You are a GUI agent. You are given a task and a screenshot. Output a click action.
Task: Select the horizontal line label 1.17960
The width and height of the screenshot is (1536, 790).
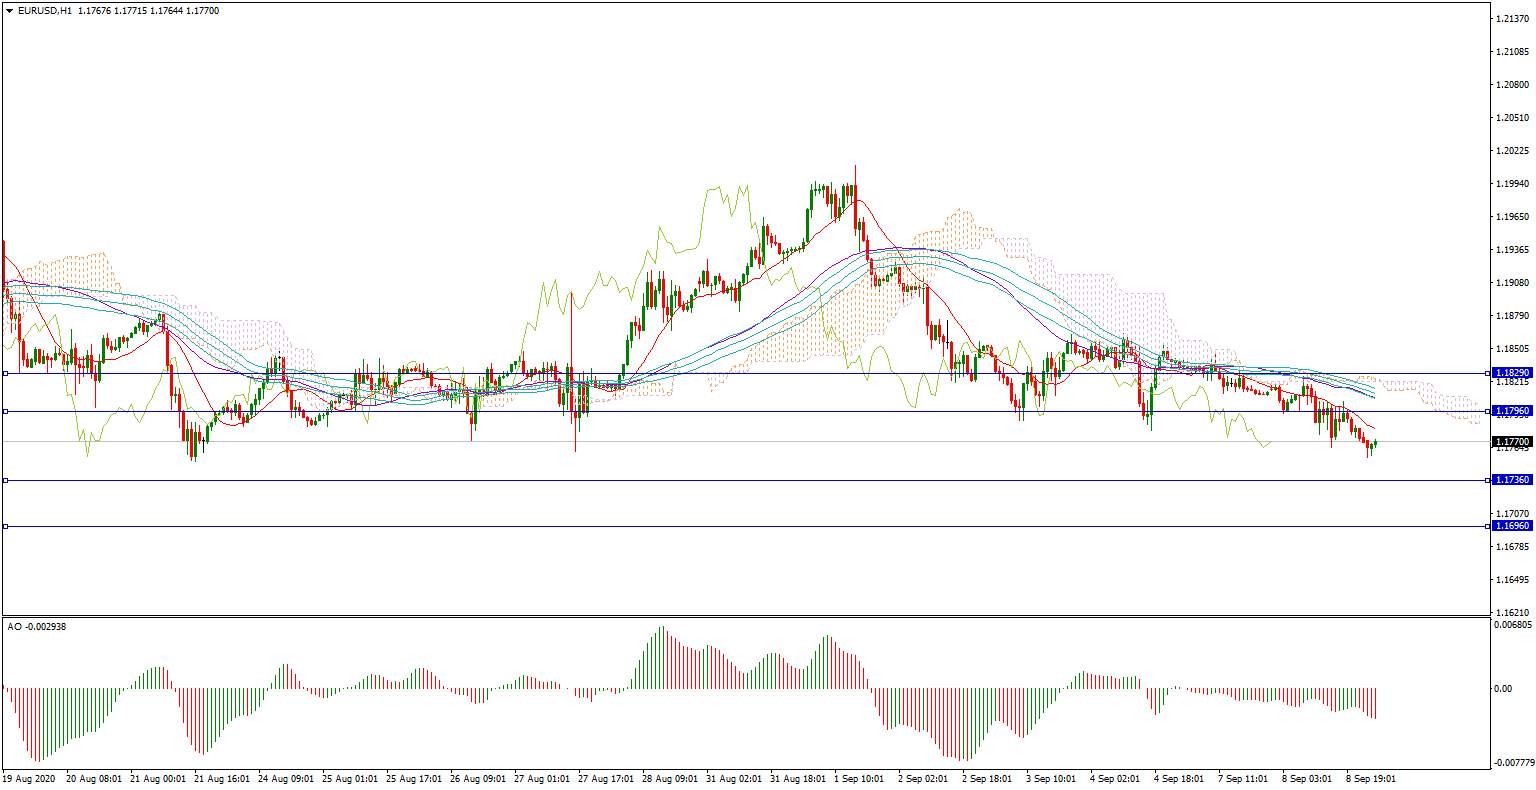pyautogui.click(x=1512, y=411)
